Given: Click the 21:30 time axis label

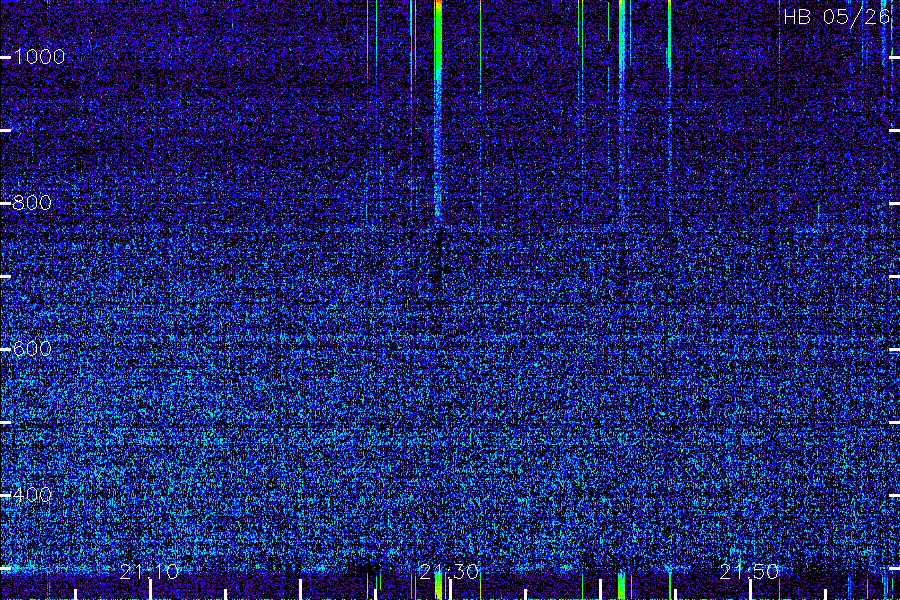Looking at the screenshot, I should pos(449,572).
